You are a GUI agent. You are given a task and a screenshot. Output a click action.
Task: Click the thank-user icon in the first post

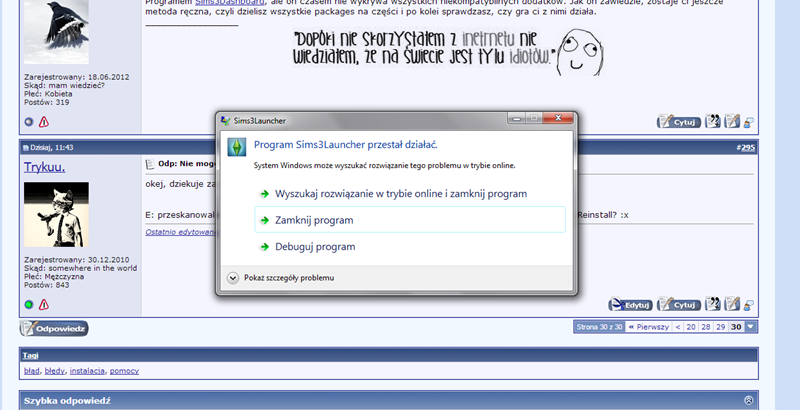tap(748, 122)
